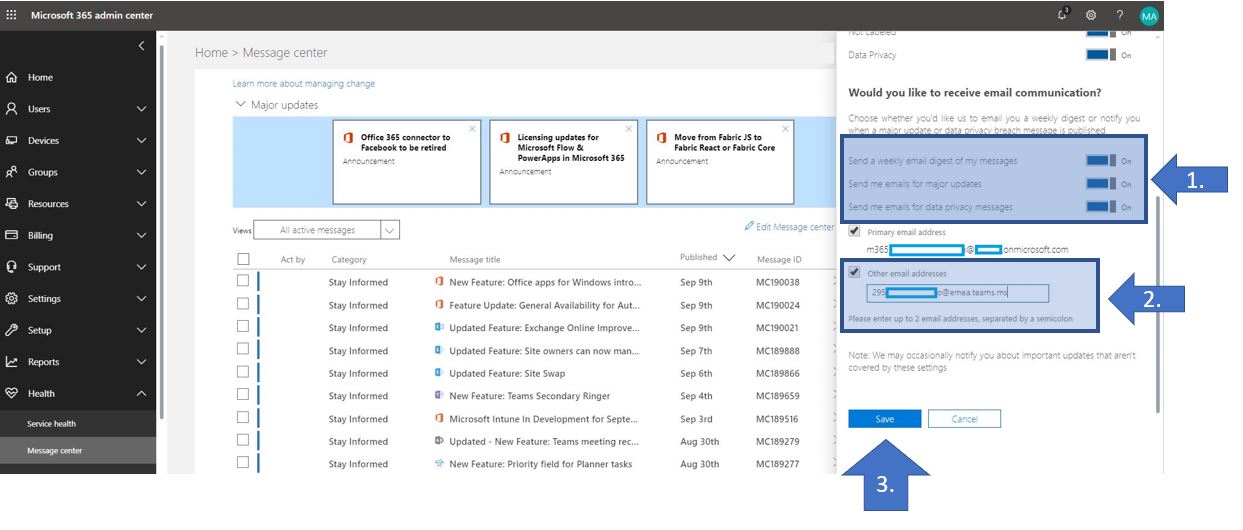The height and width of the screenshot is (530, 1243).
Task: Open Reports menu item
Action: click(78, 362)
